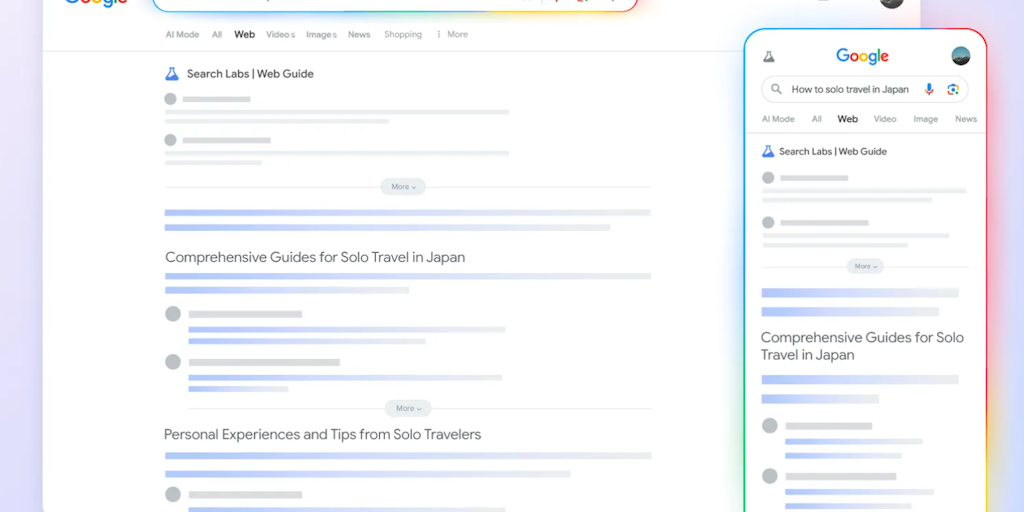Open the Image tab in the mobile view
Screen dimensions: 1024x512
point(925,119)
